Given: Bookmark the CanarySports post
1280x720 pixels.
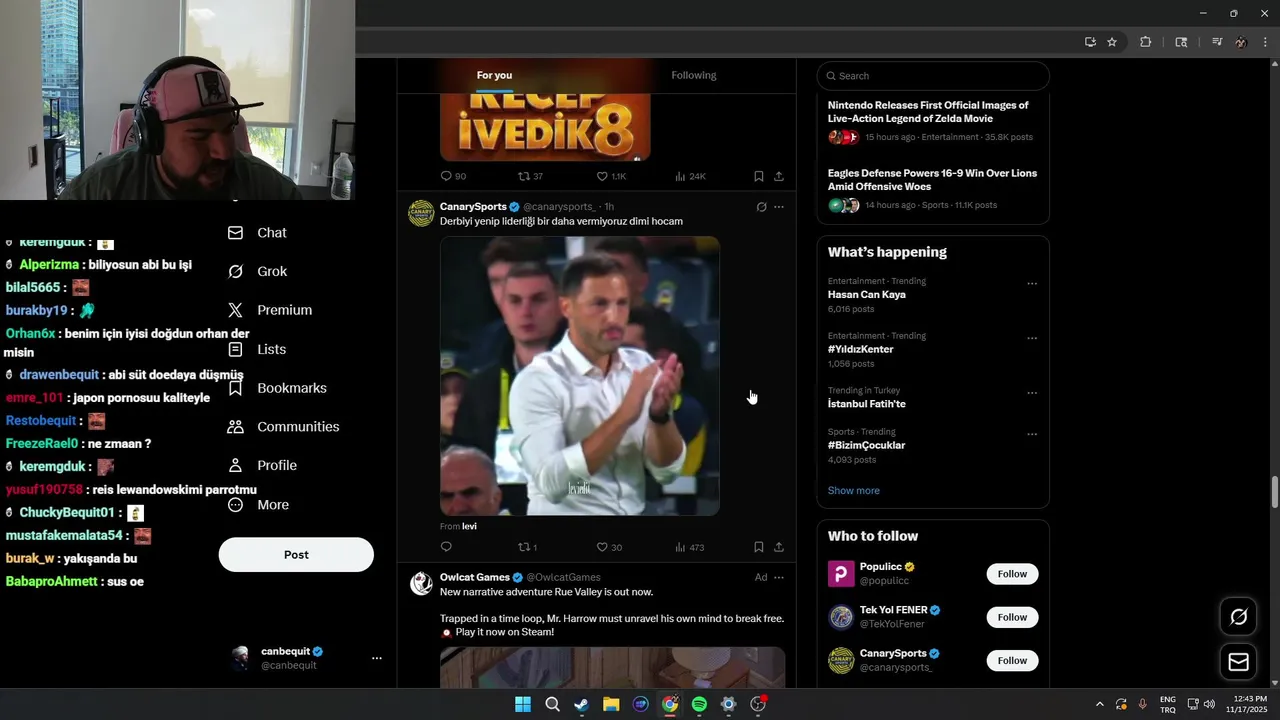Looking at the screenshot, I should (x=759, y=547).
